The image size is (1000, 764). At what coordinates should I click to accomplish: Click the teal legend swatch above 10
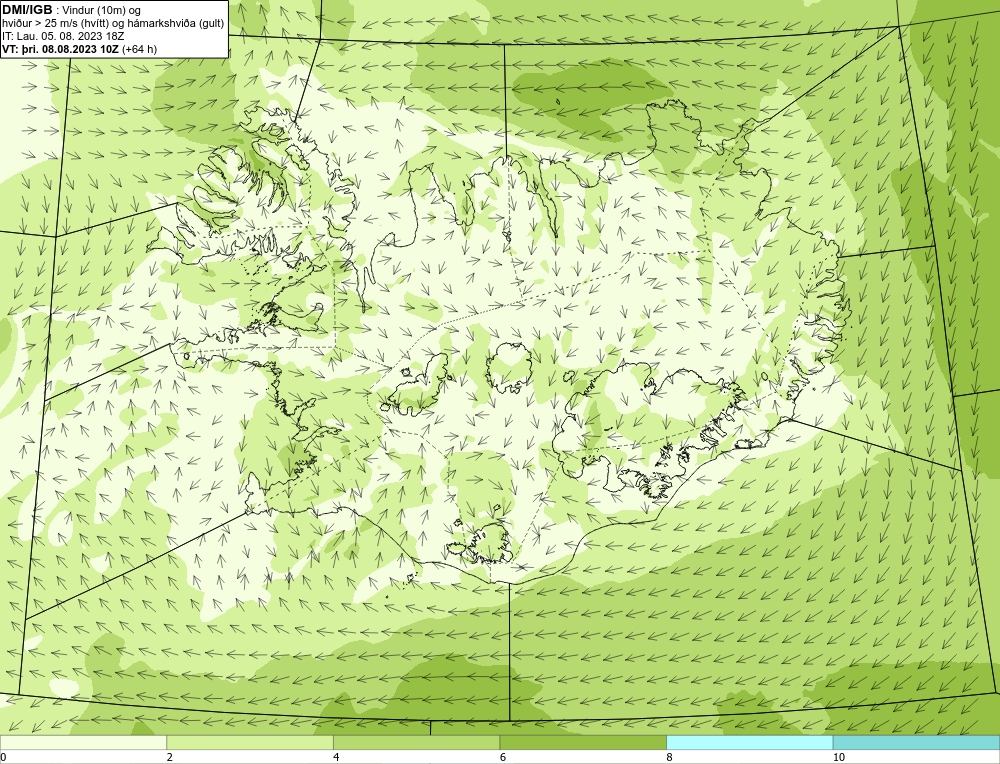pyautogui.click(x=916, y=742)
